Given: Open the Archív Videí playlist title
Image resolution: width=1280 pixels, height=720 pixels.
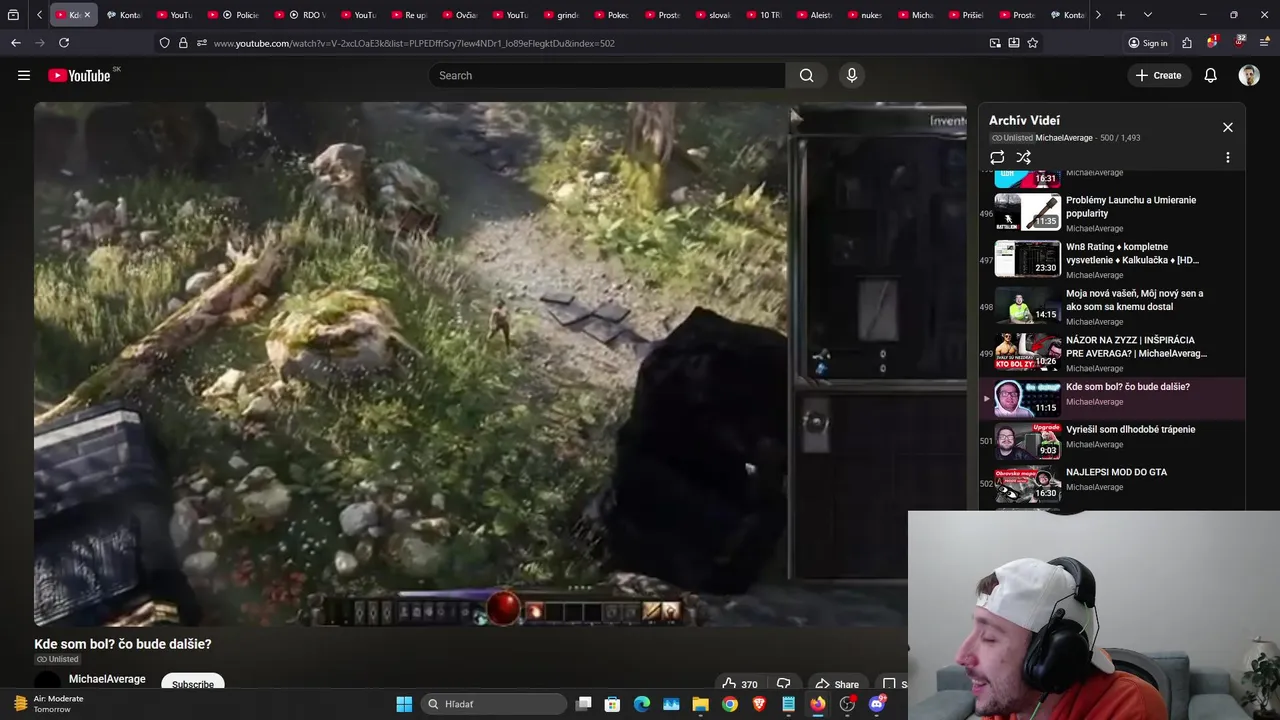Looking at the screenshot, I should pos(1024,120).
